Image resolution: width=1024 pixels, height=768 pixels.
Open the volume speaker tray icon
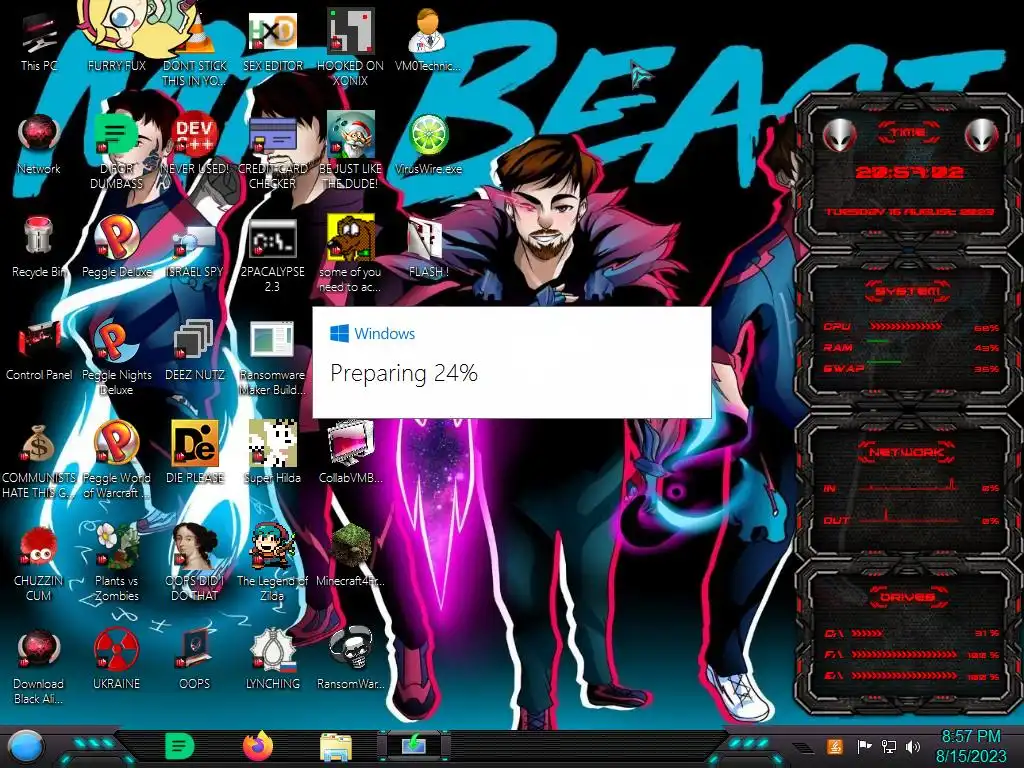click(912, 746)
